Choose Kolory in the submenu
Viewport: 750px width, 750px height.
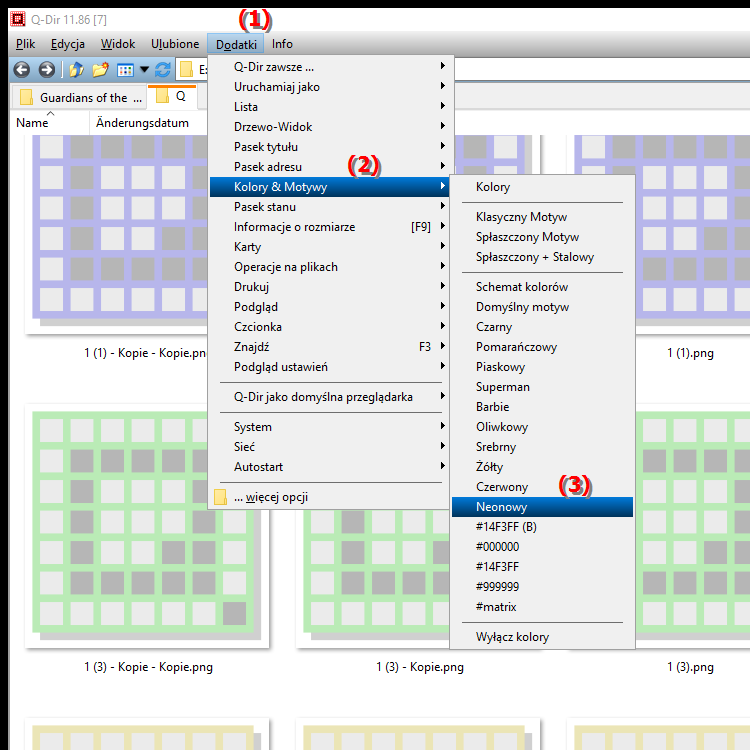tap(542, 187)
